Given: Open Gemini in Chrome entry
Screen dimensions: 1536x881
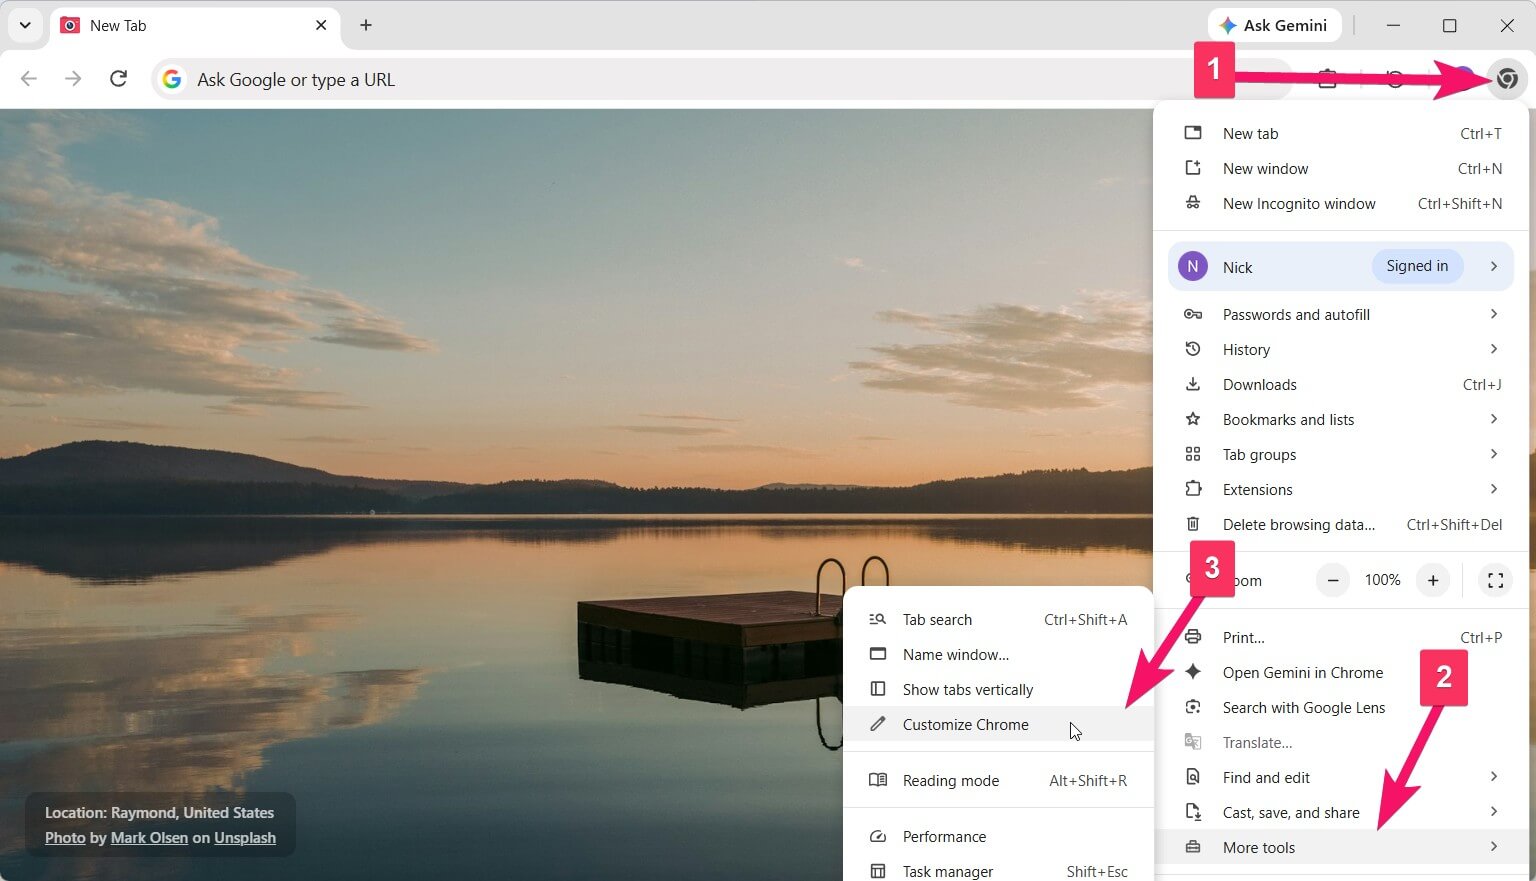Looking at the screenshot, I should point(1341,673).
